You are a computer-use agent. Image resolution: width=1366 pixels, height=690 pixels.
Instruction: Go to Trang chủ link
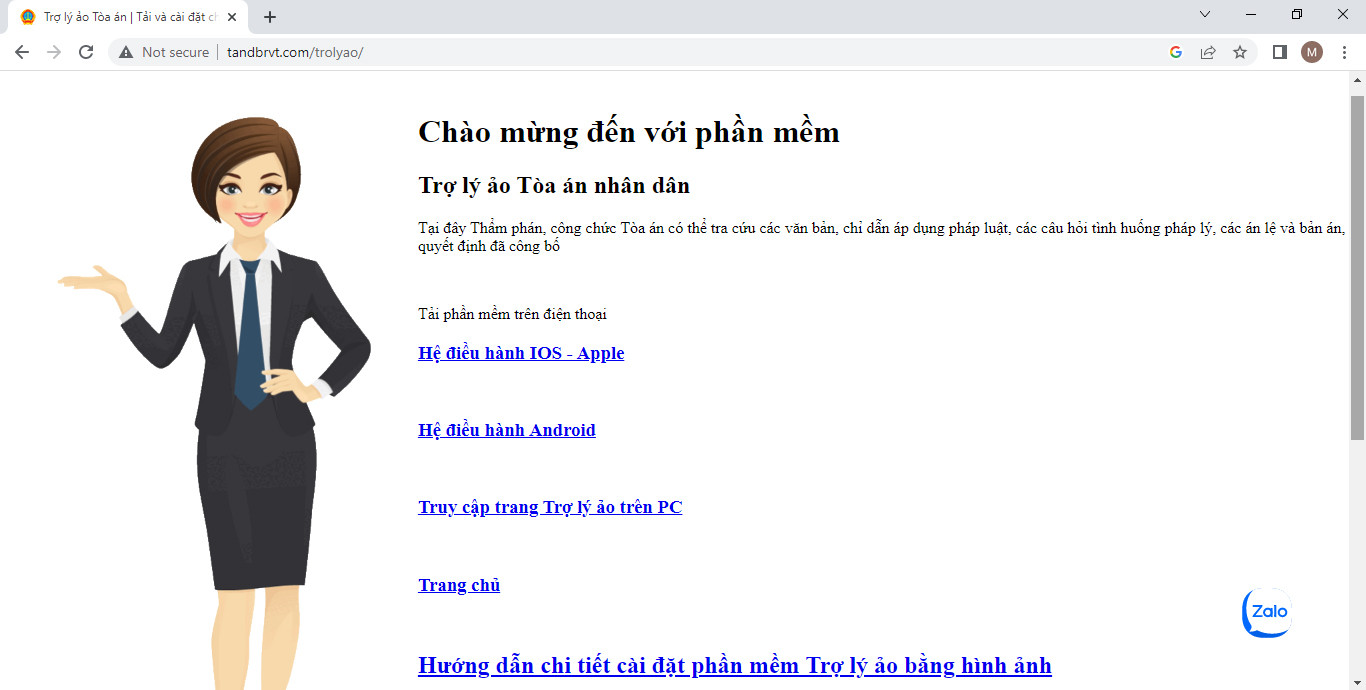tap(459, 585)
